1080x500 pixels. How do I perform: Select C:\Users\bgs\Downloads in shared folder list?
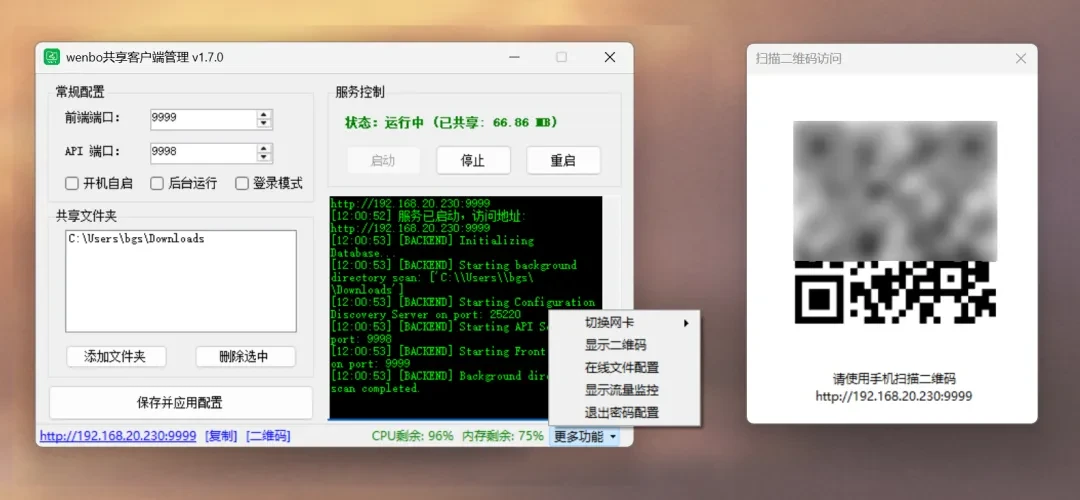(x=136, y=239)
